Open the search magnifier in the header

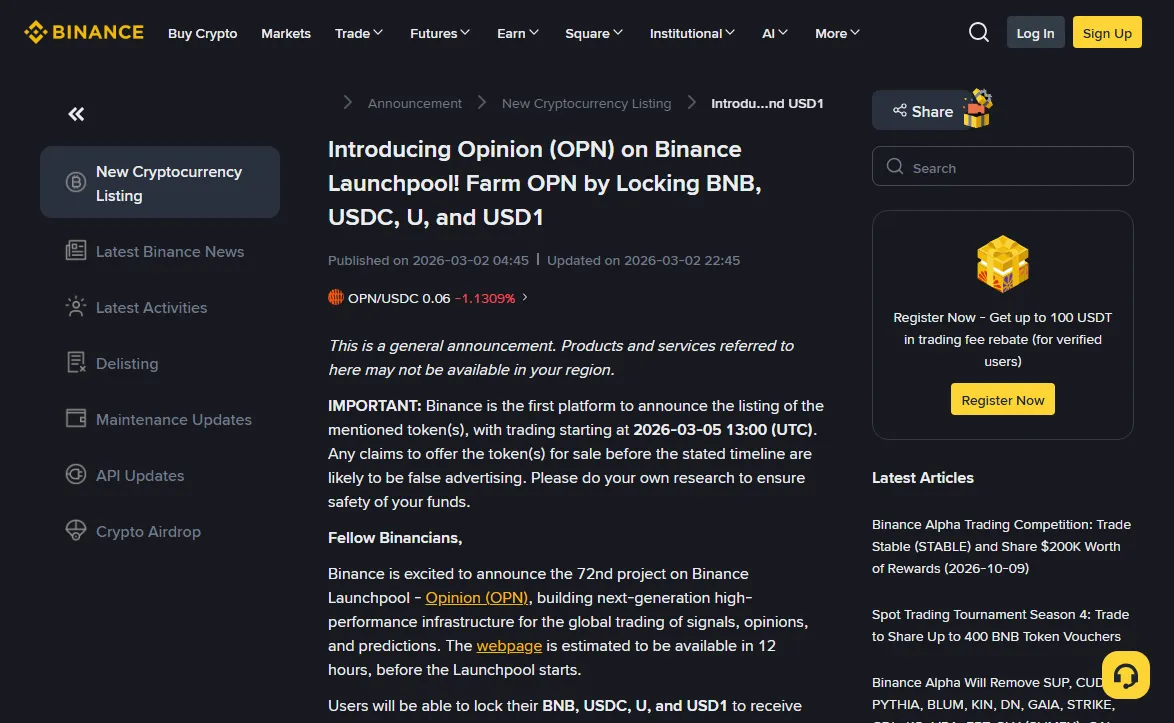click(x=979, y=32)
